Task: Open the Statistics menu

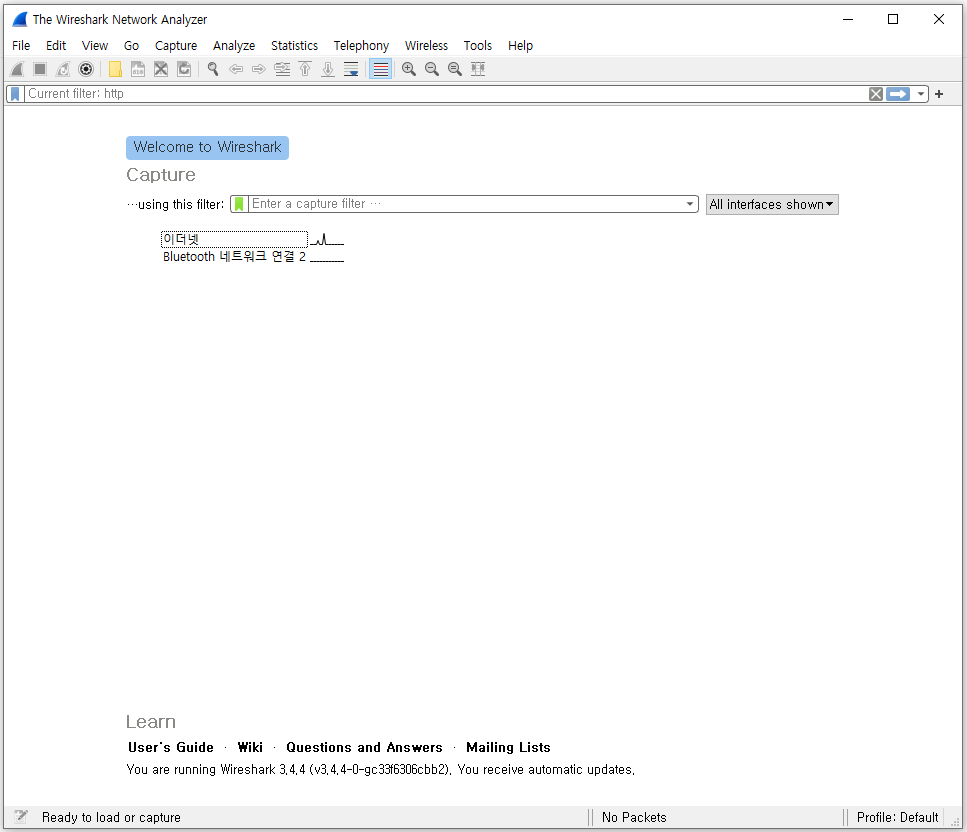Action: [294, 46]
